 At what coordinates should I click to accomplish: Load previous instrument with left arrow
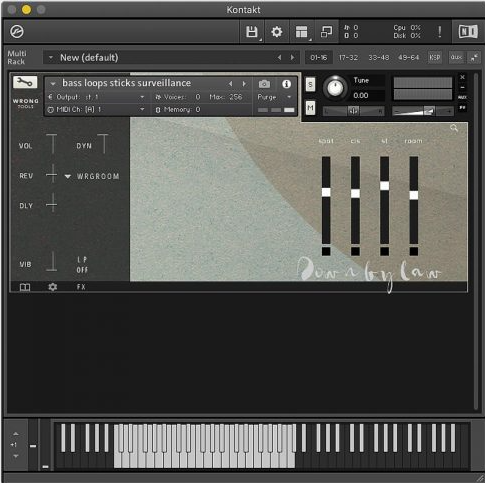[231, 84]
